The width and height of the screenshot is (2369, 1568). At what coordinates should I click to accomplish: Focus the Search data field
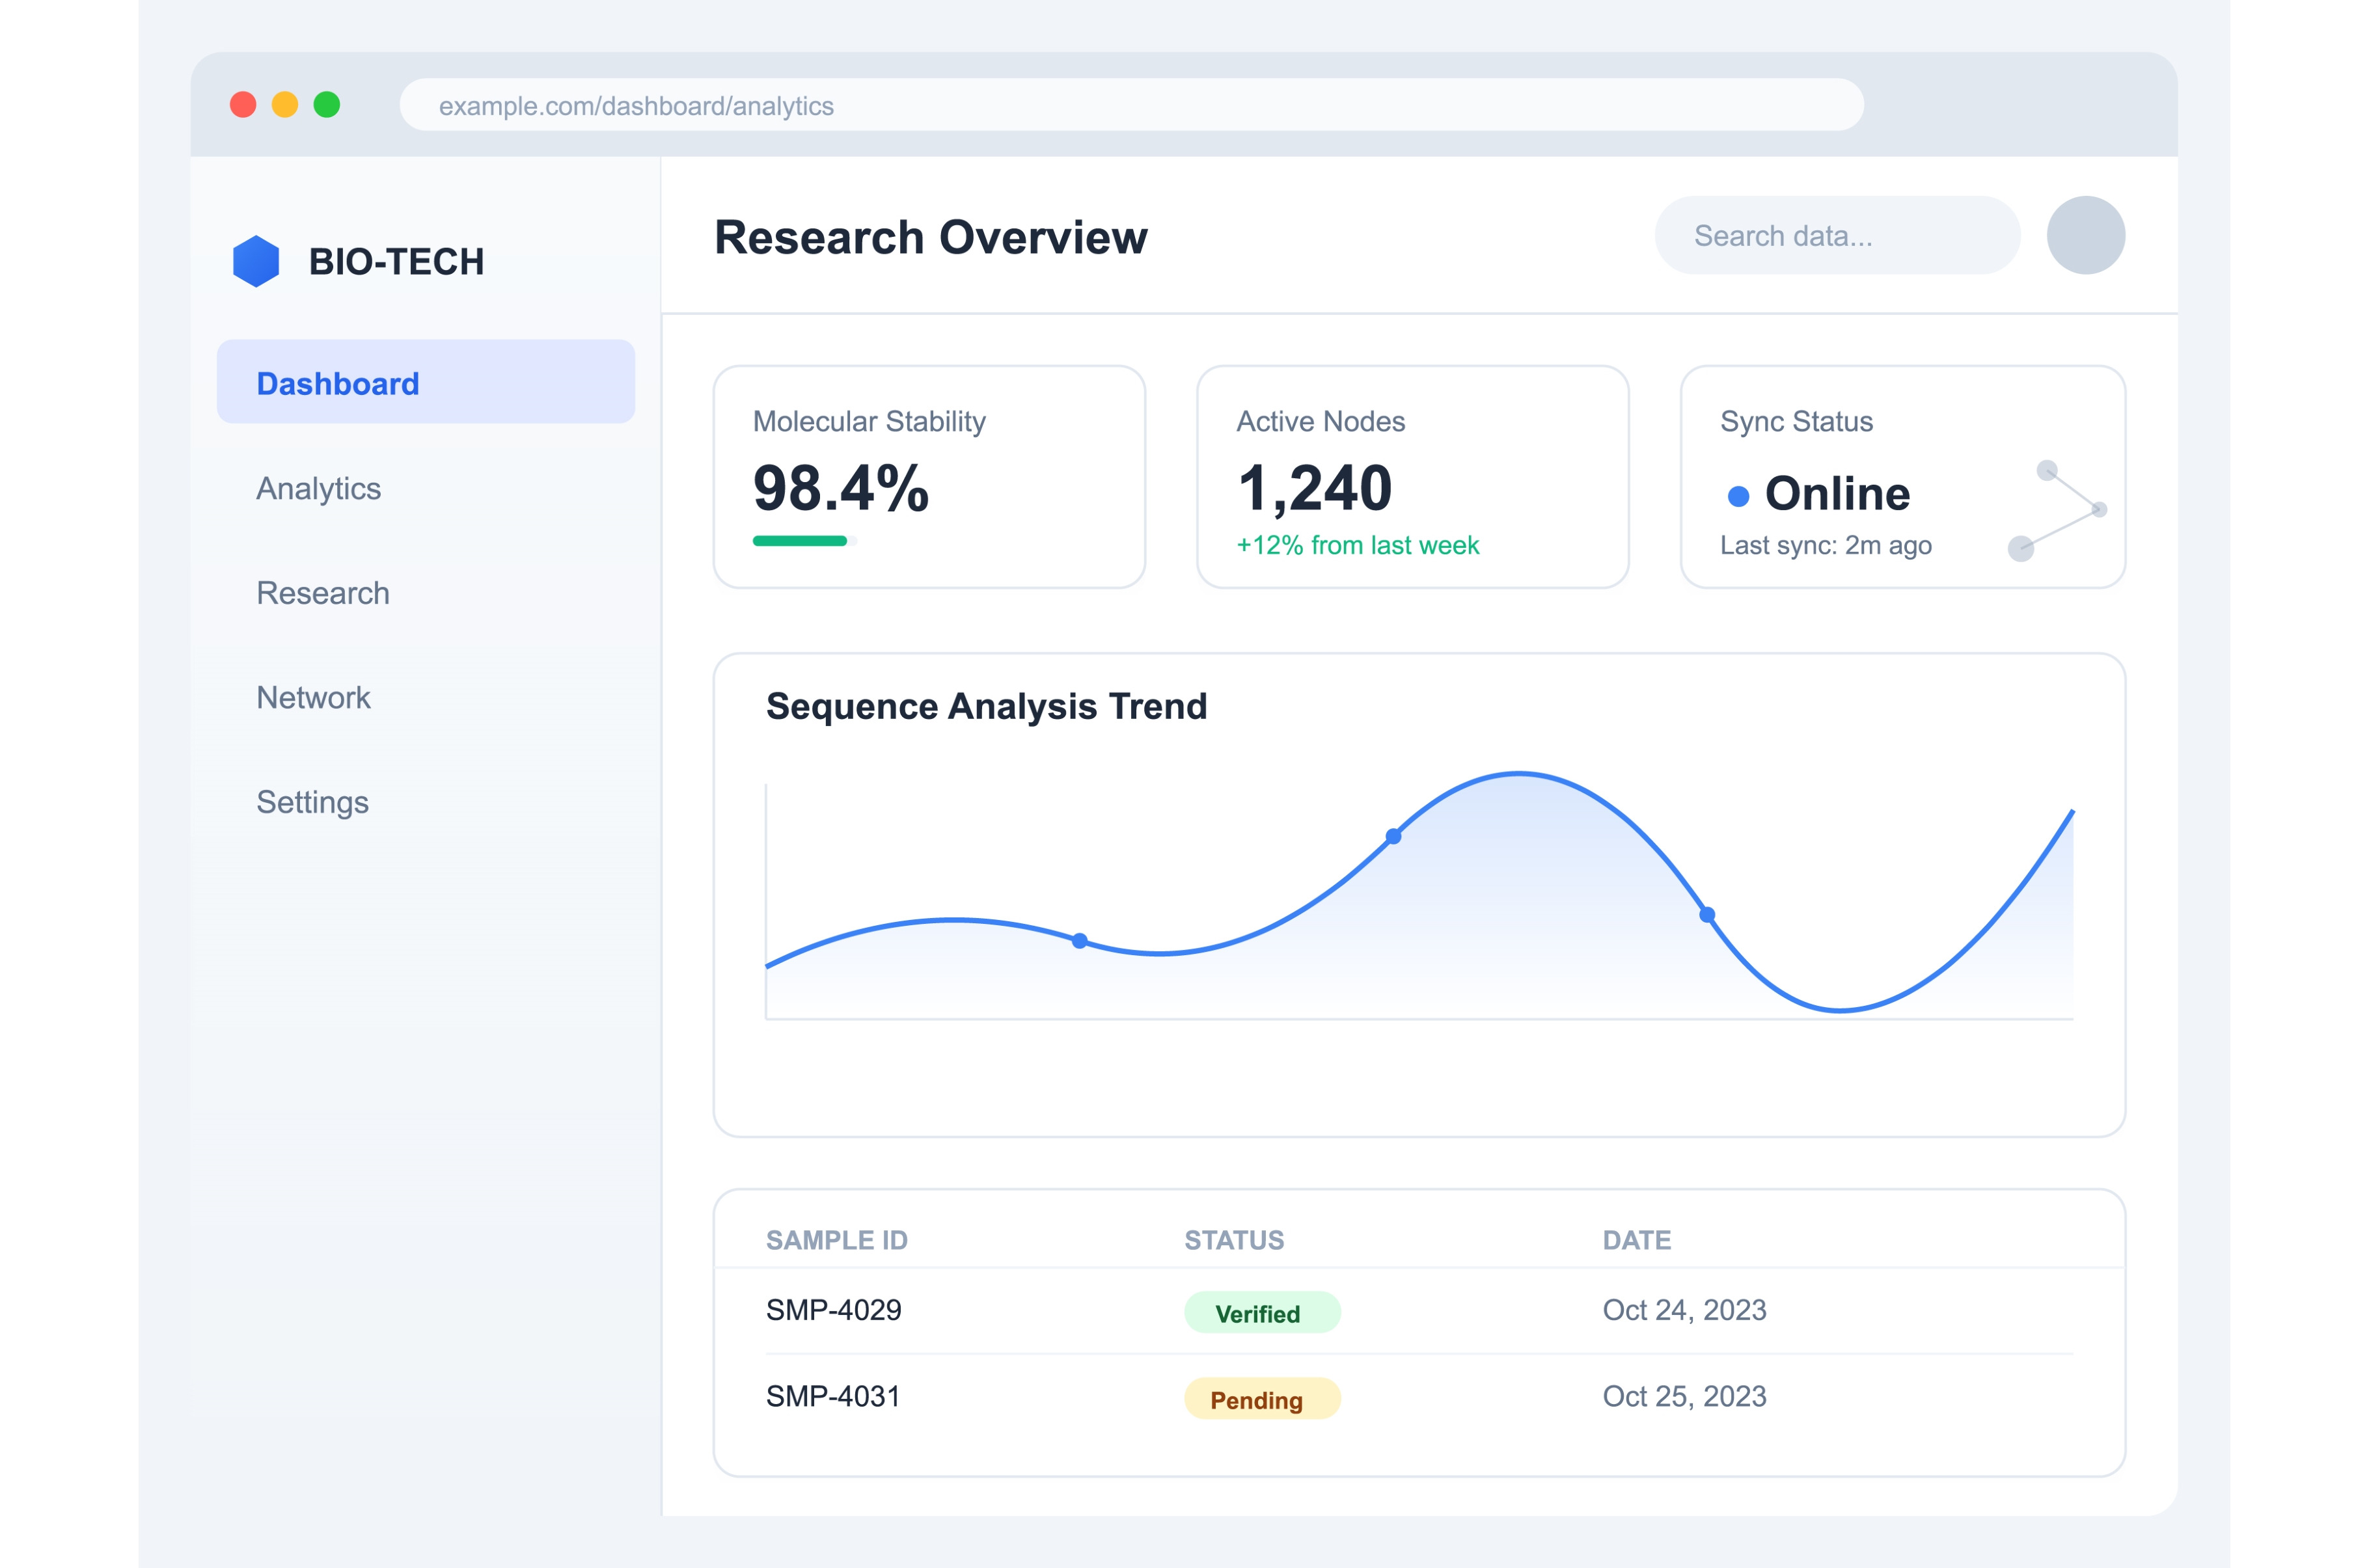point(1837,235)
